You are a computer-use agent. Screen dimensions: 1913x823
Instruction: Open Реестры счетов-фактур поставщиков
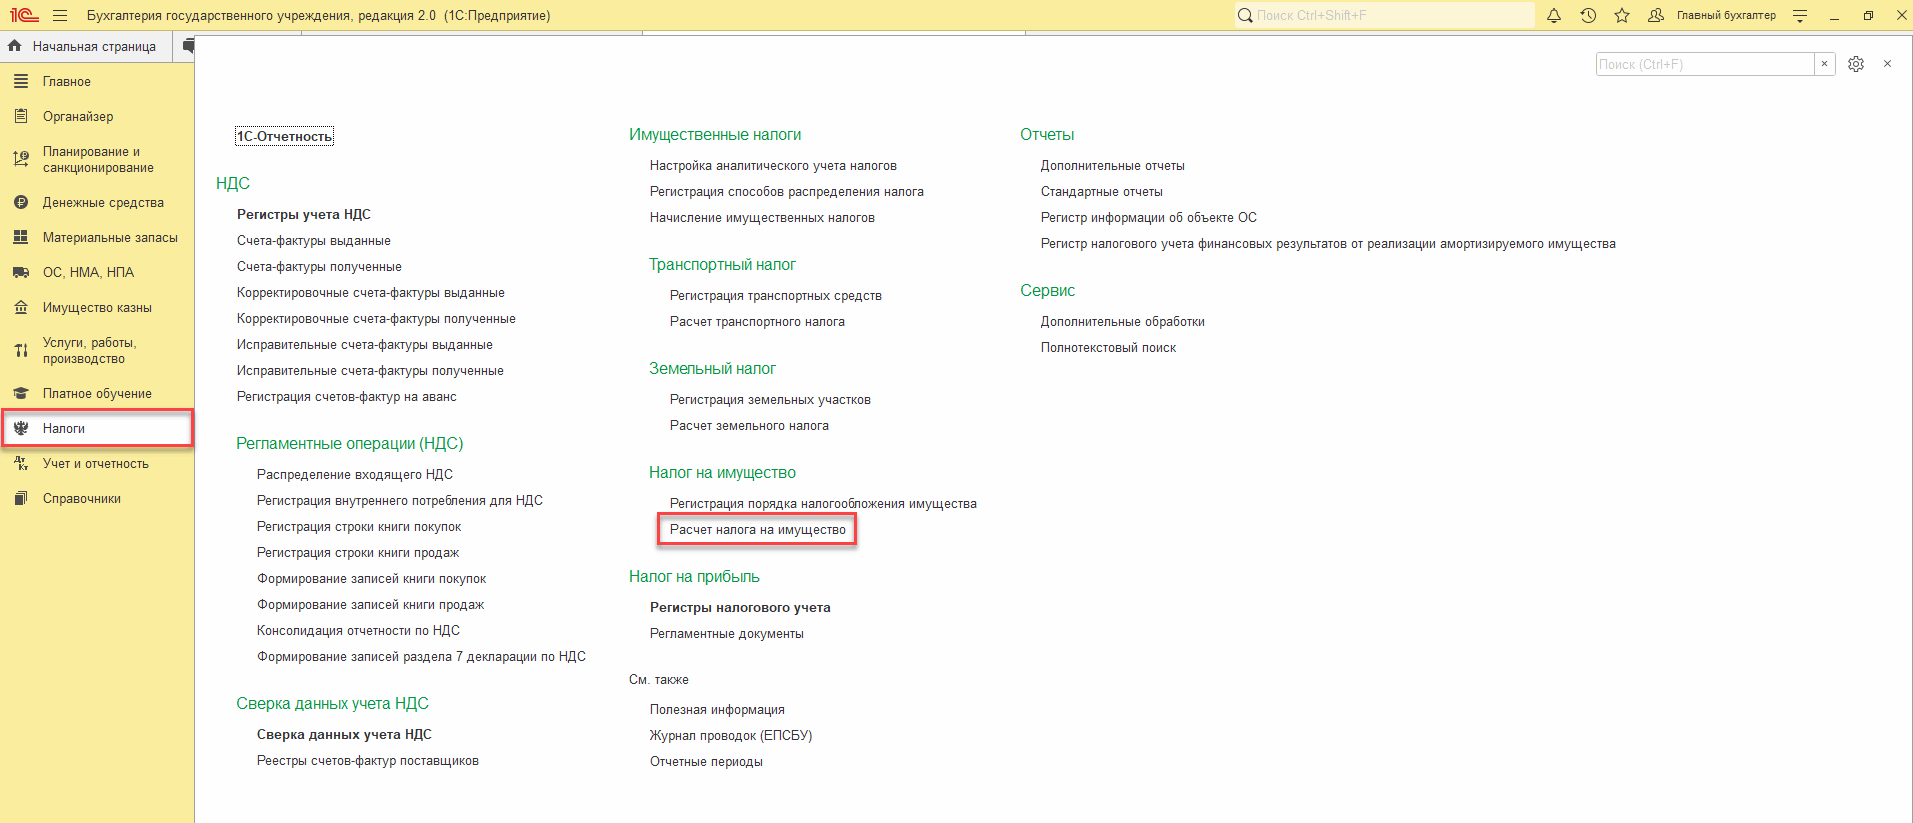point(368,760)
